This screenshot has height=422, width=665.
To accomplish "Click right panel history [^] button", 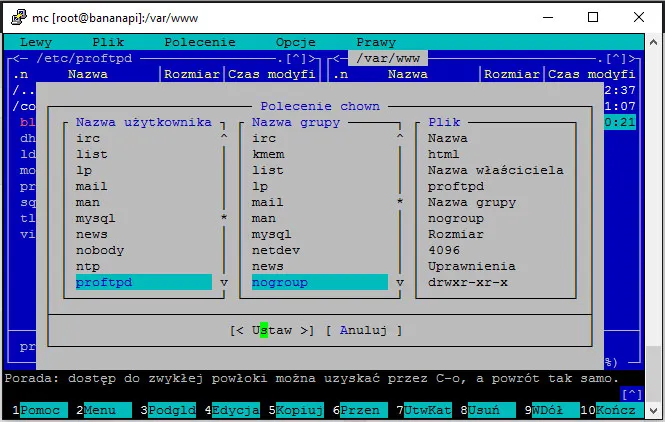I will (x=616, y=58).
